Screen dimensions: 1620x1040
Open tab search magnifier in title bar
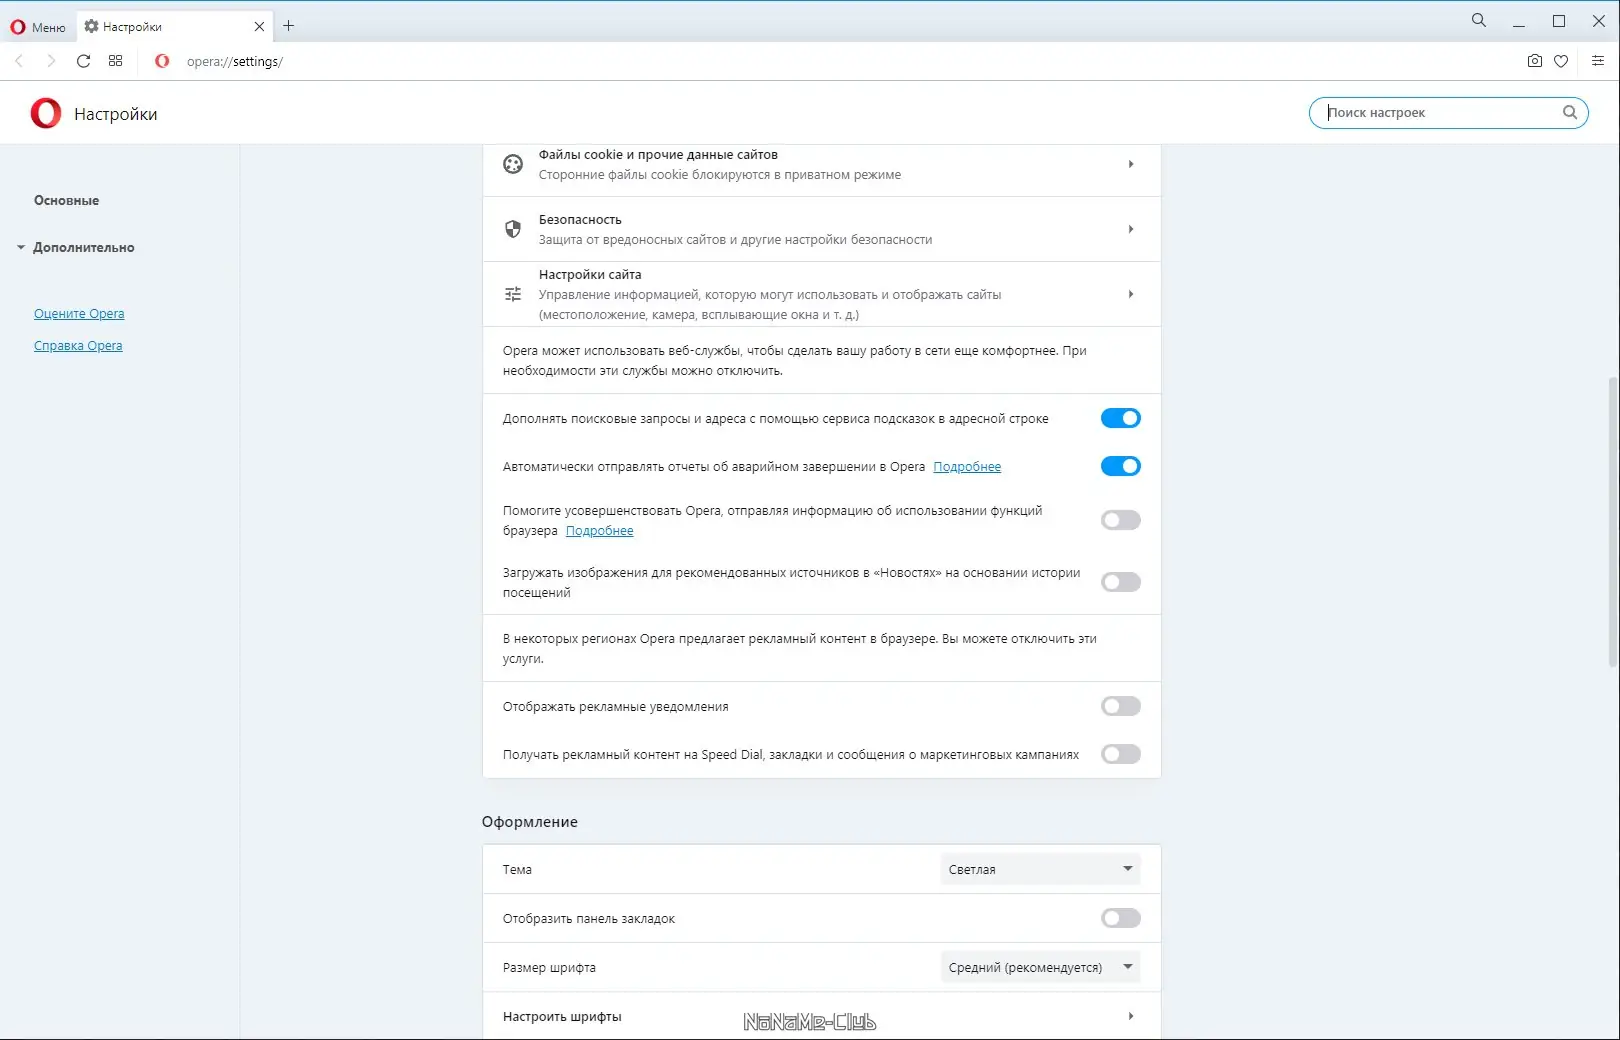point(1478,20)
